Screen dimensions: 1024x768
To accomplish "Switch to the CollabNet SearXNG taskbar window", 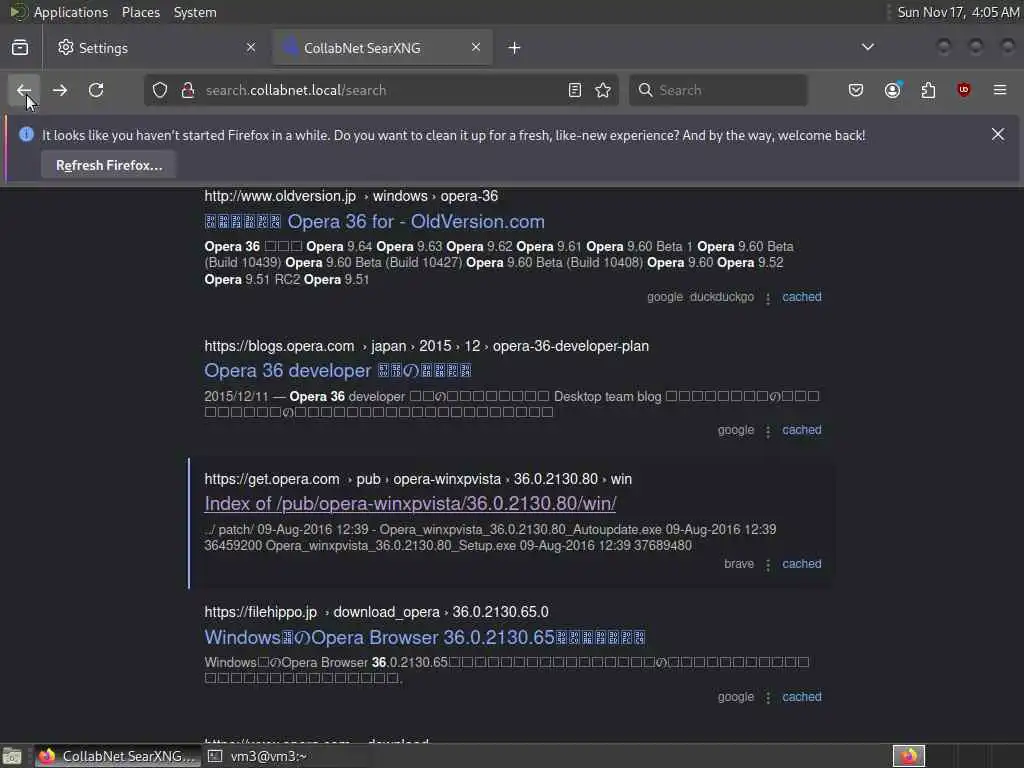I will [118, 756].
